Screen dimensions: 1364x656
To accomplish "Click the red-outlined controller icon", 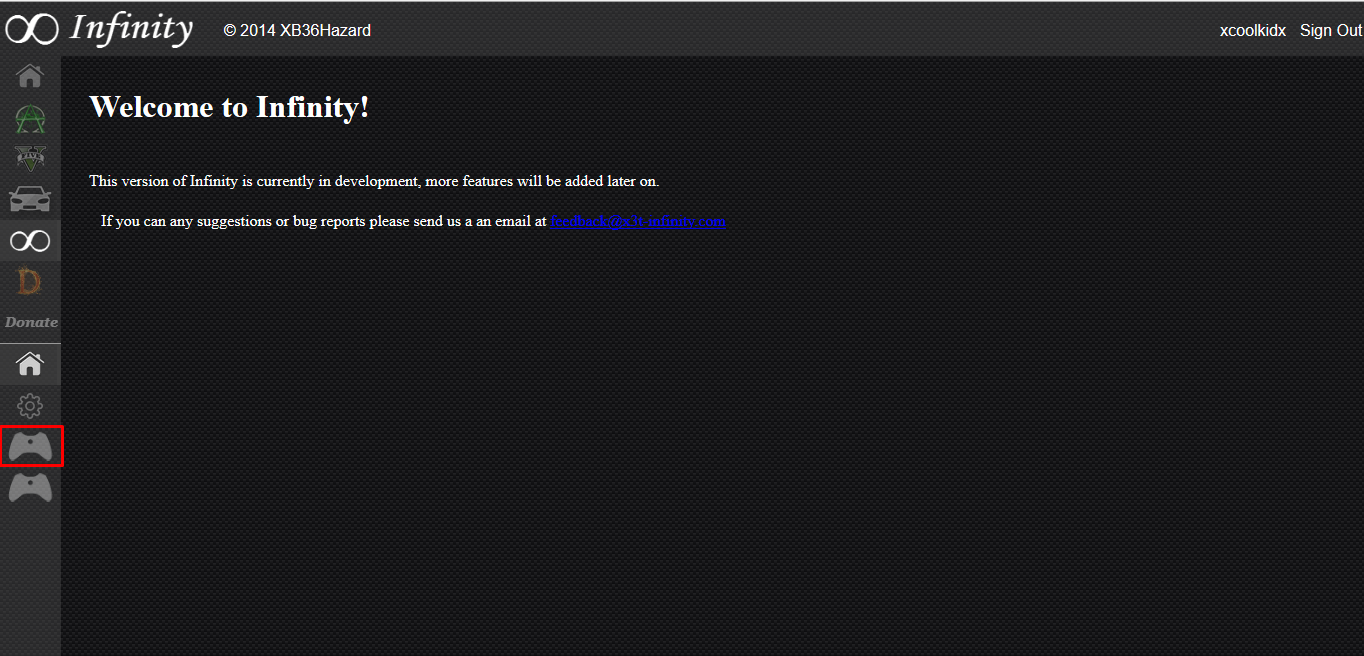I will tap(31, 446).
